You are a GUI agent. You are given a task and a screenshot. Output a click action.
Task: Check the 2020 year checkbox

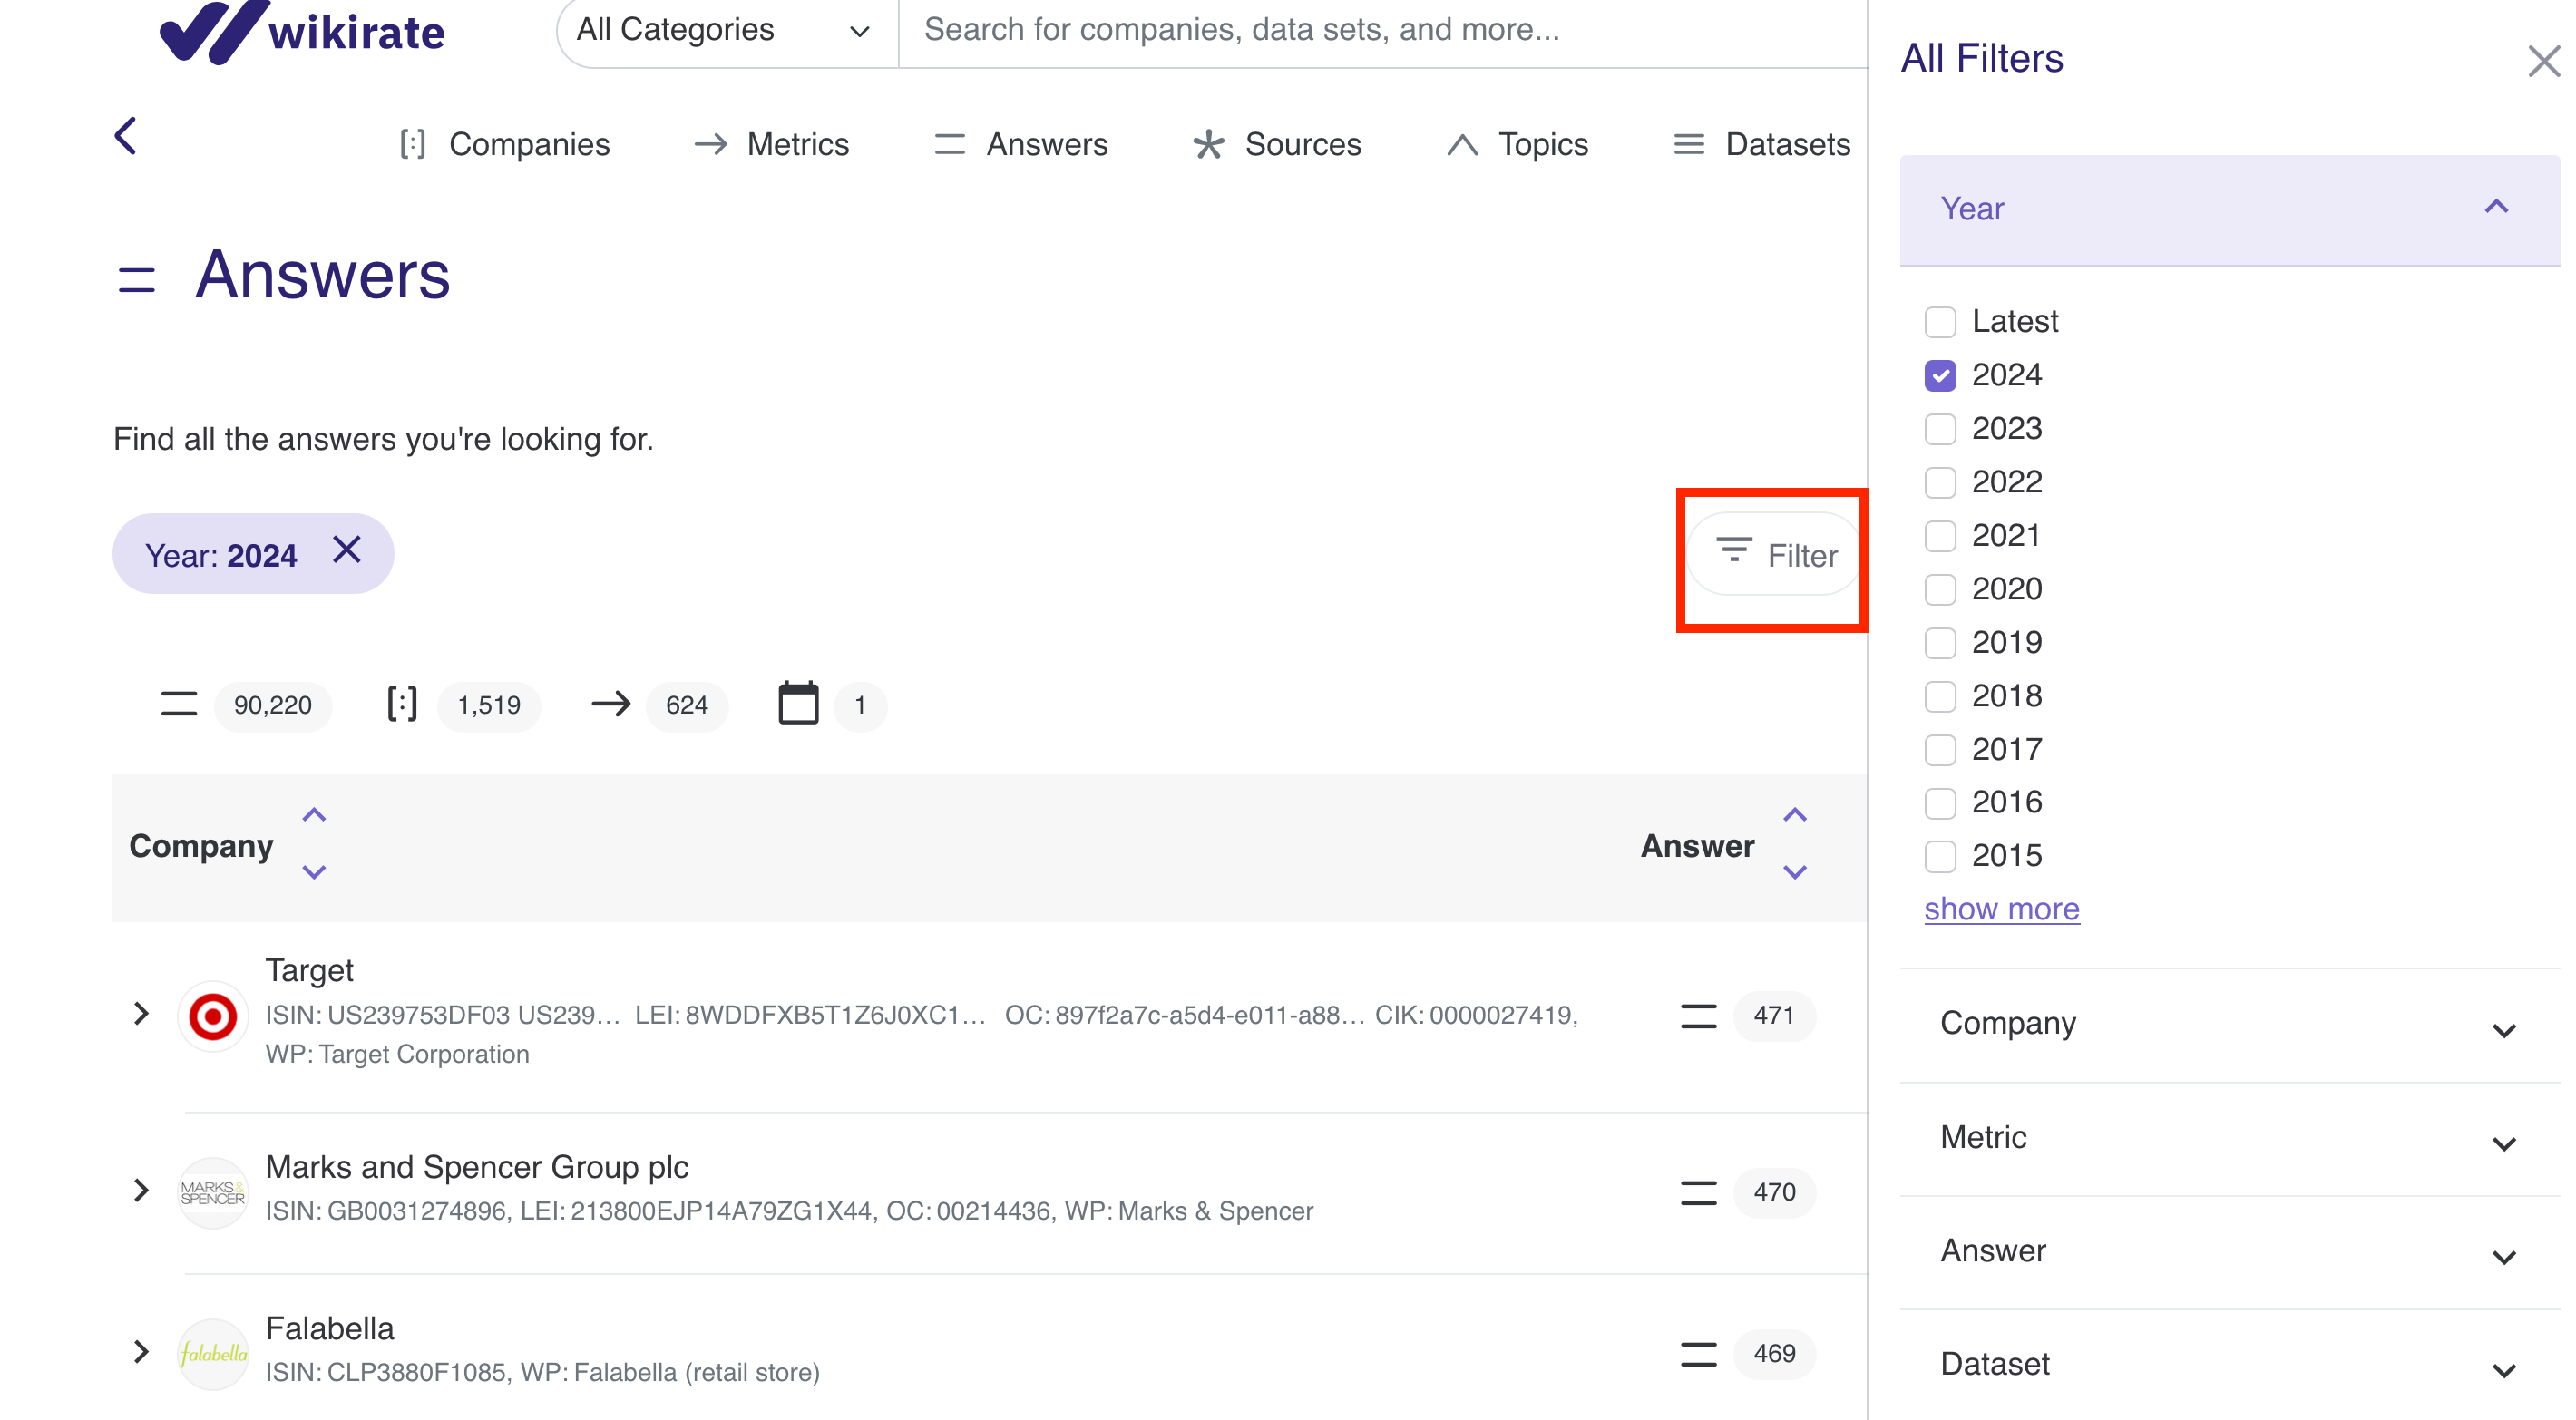[1940, 589]
